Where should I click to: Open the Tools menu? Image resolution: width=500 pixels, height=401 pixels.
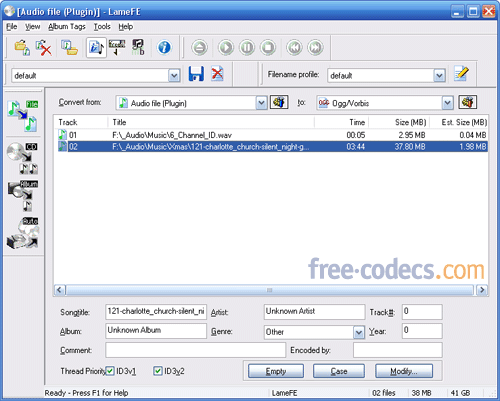tap(102, 27)
